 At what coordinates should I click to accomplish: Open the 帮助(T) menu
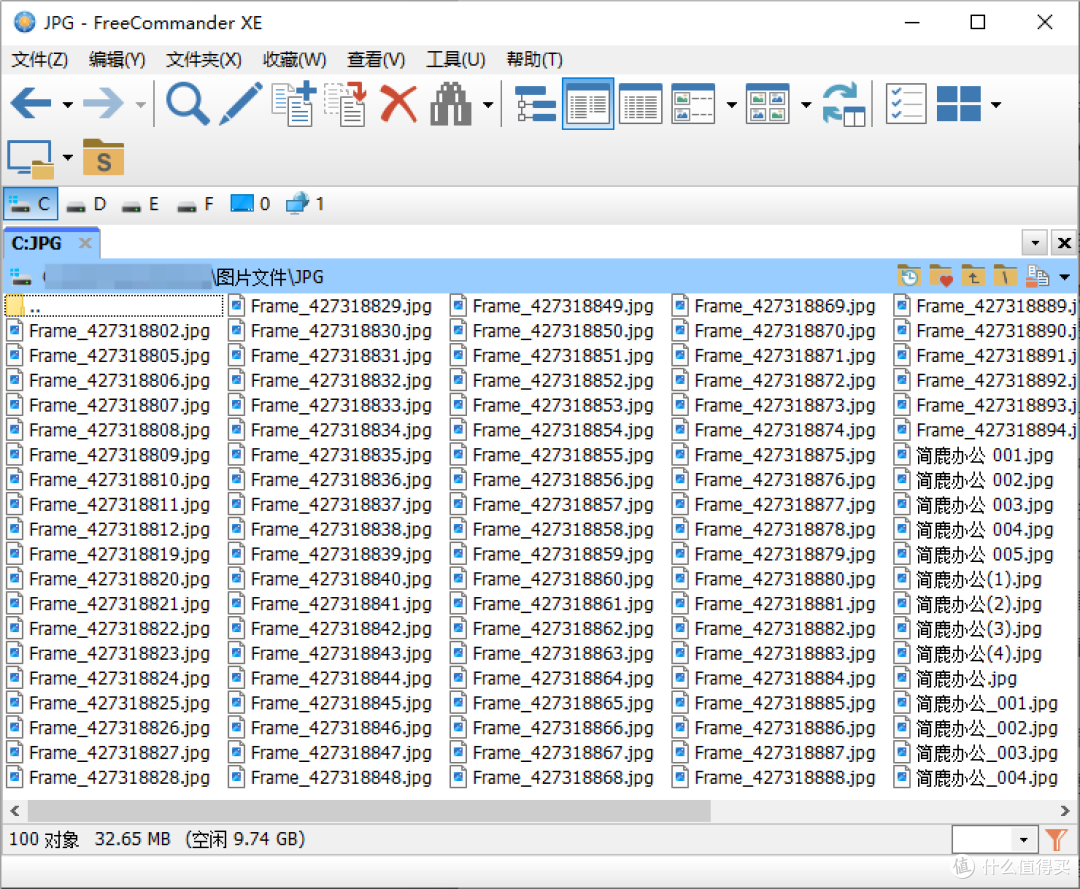click(534, 60)
